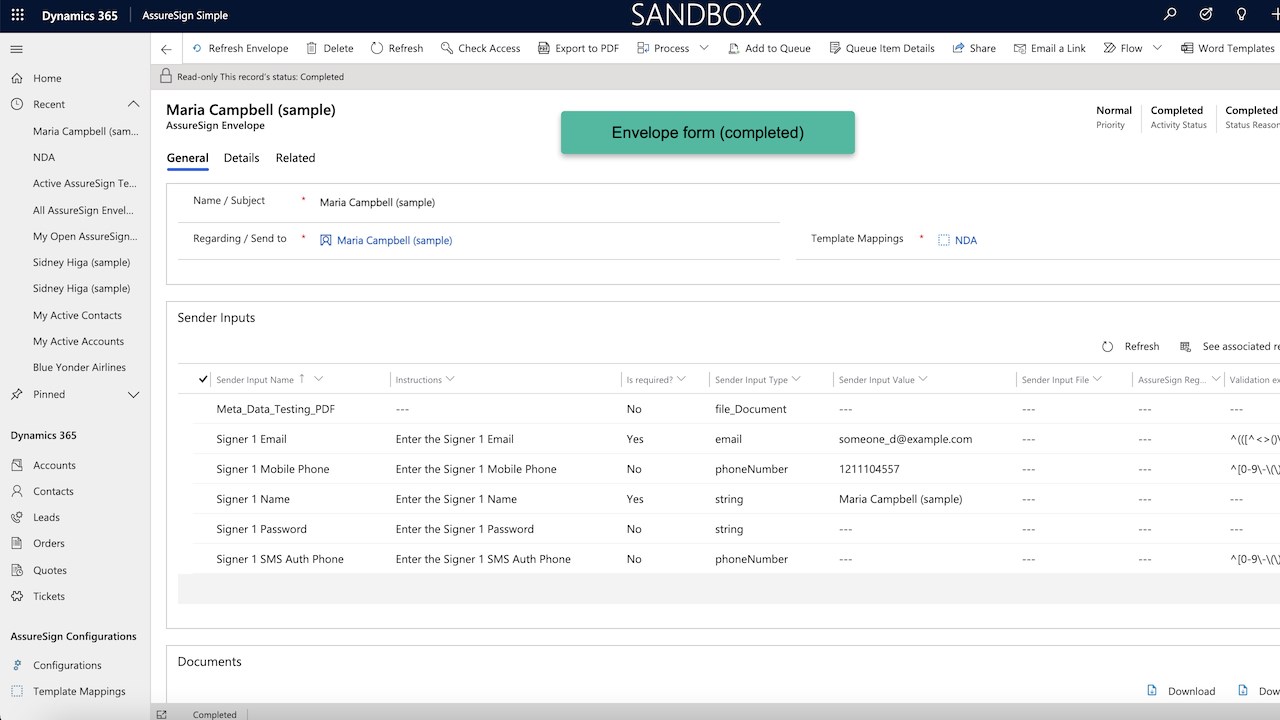This screenshot has width=1280, height=720.
Task: Switch to the Related tab
Action: click(295, 158)
